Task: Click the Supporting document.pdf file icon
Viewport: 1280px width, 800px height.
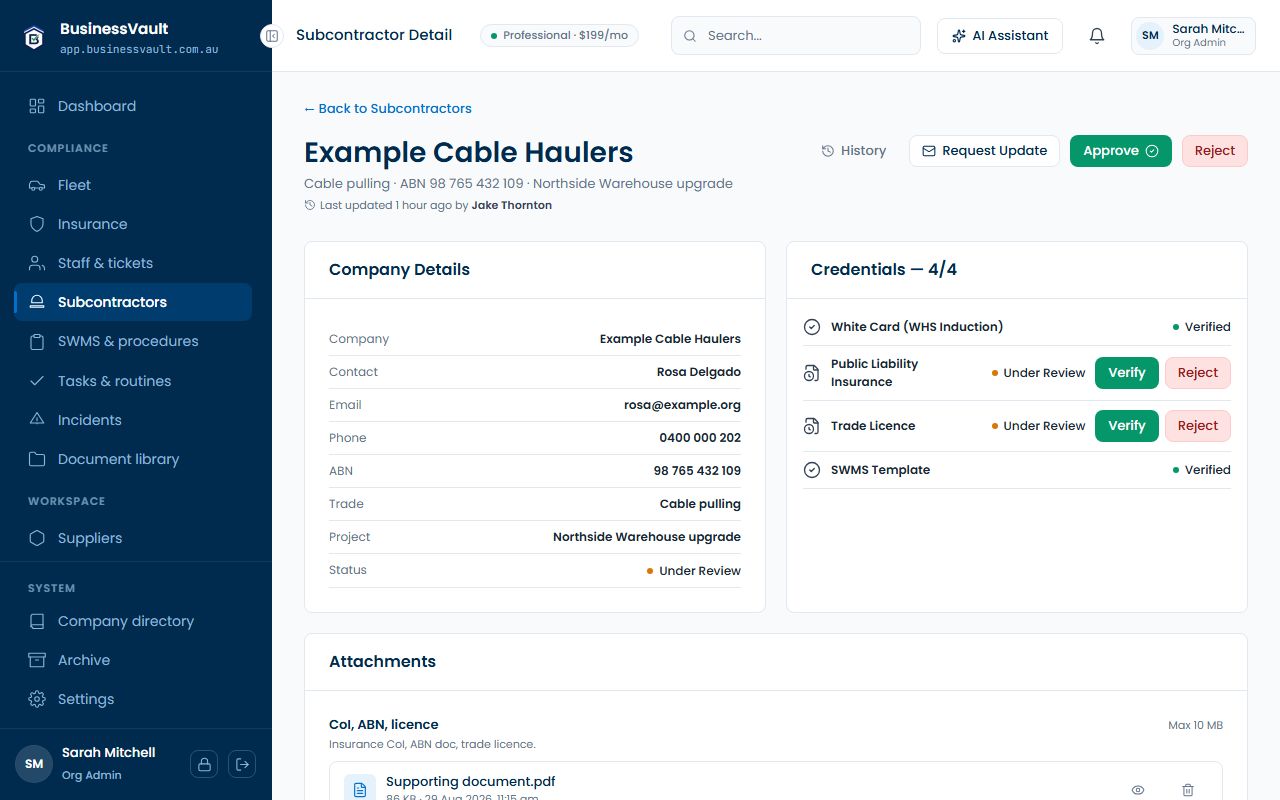Action: 360,789
